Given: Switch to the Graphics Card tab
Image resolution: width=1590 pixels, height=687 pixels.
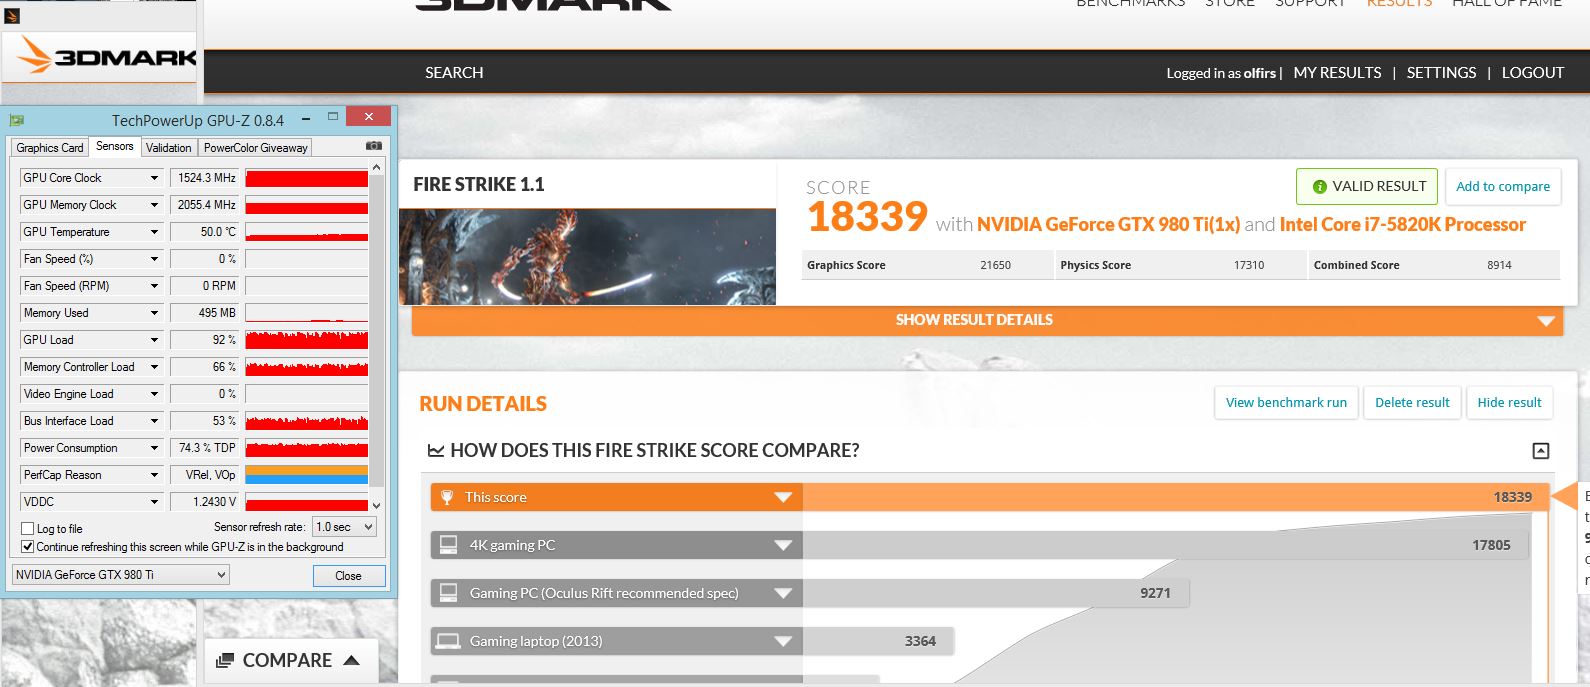Looking at the screenshot, I should 50,148.
